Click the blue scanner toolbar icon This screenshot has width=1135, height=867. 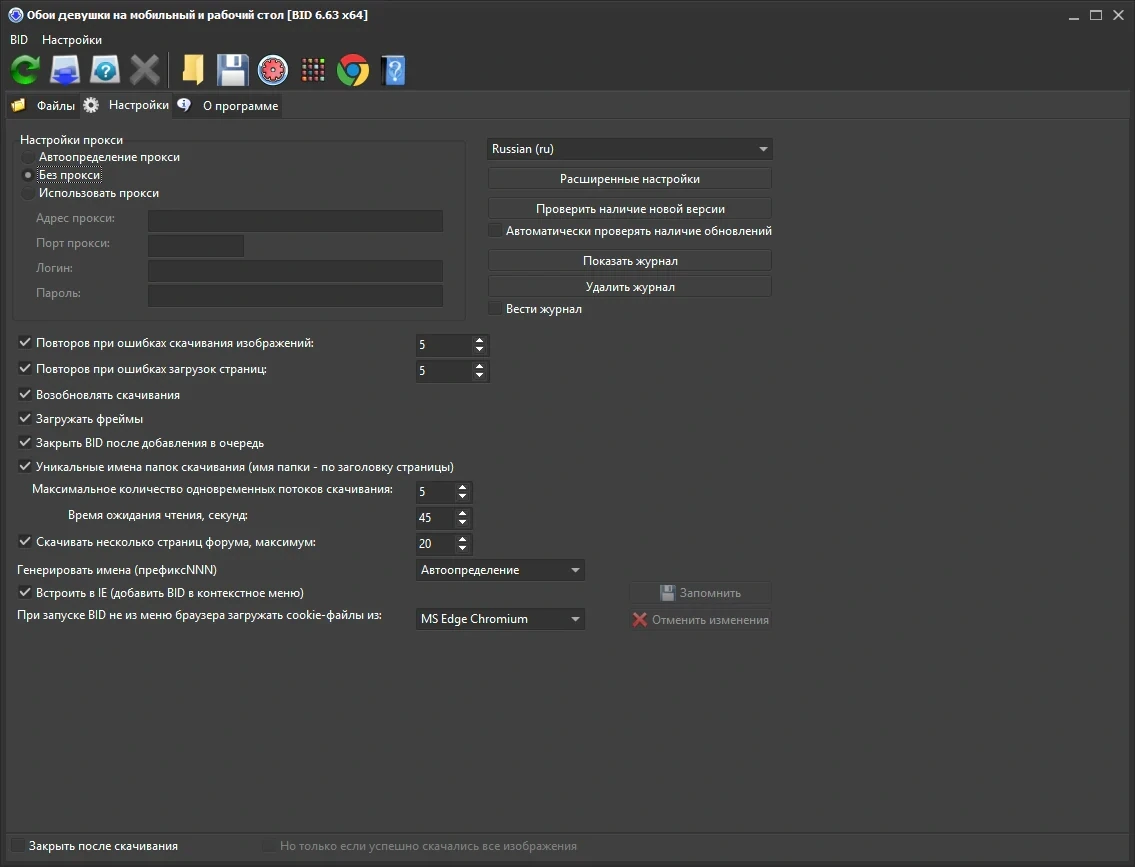(65, 70)
